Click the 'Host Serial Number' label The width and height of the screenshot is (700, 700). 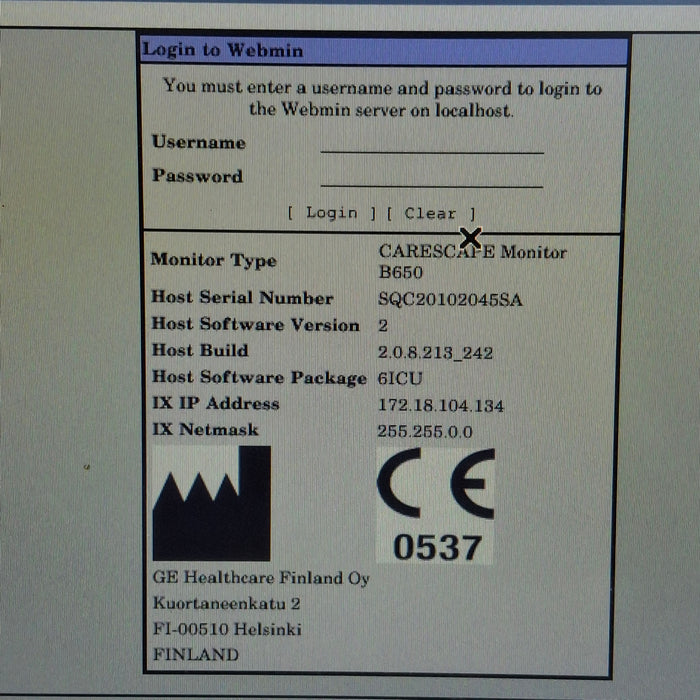point(242,297)
